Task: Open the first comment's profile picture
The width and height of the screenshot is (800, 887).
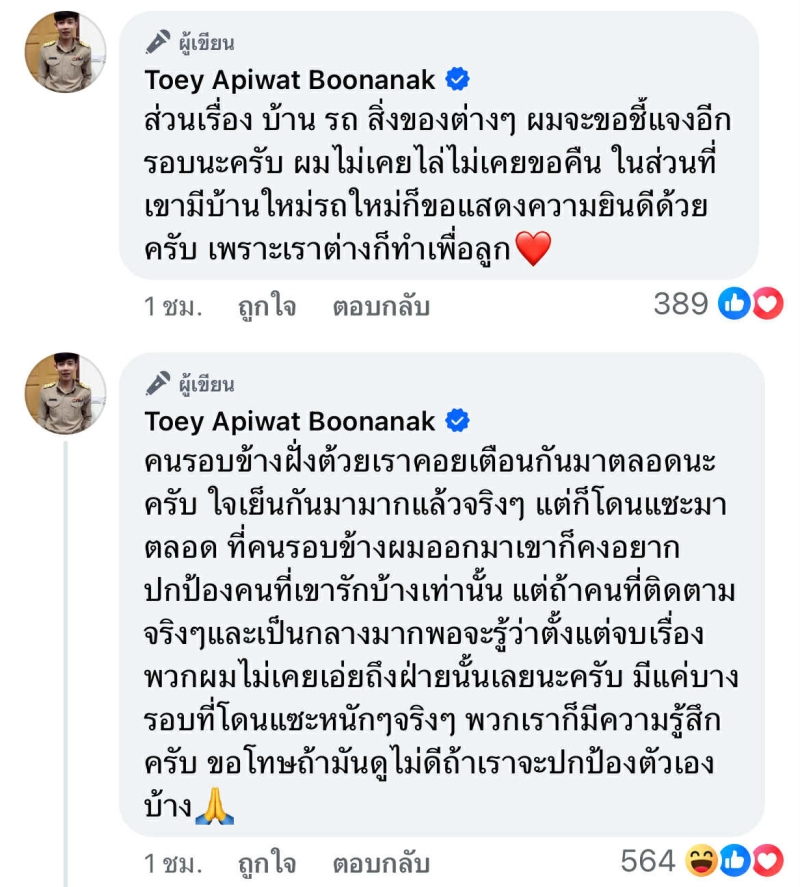Action: pos(65,52)
